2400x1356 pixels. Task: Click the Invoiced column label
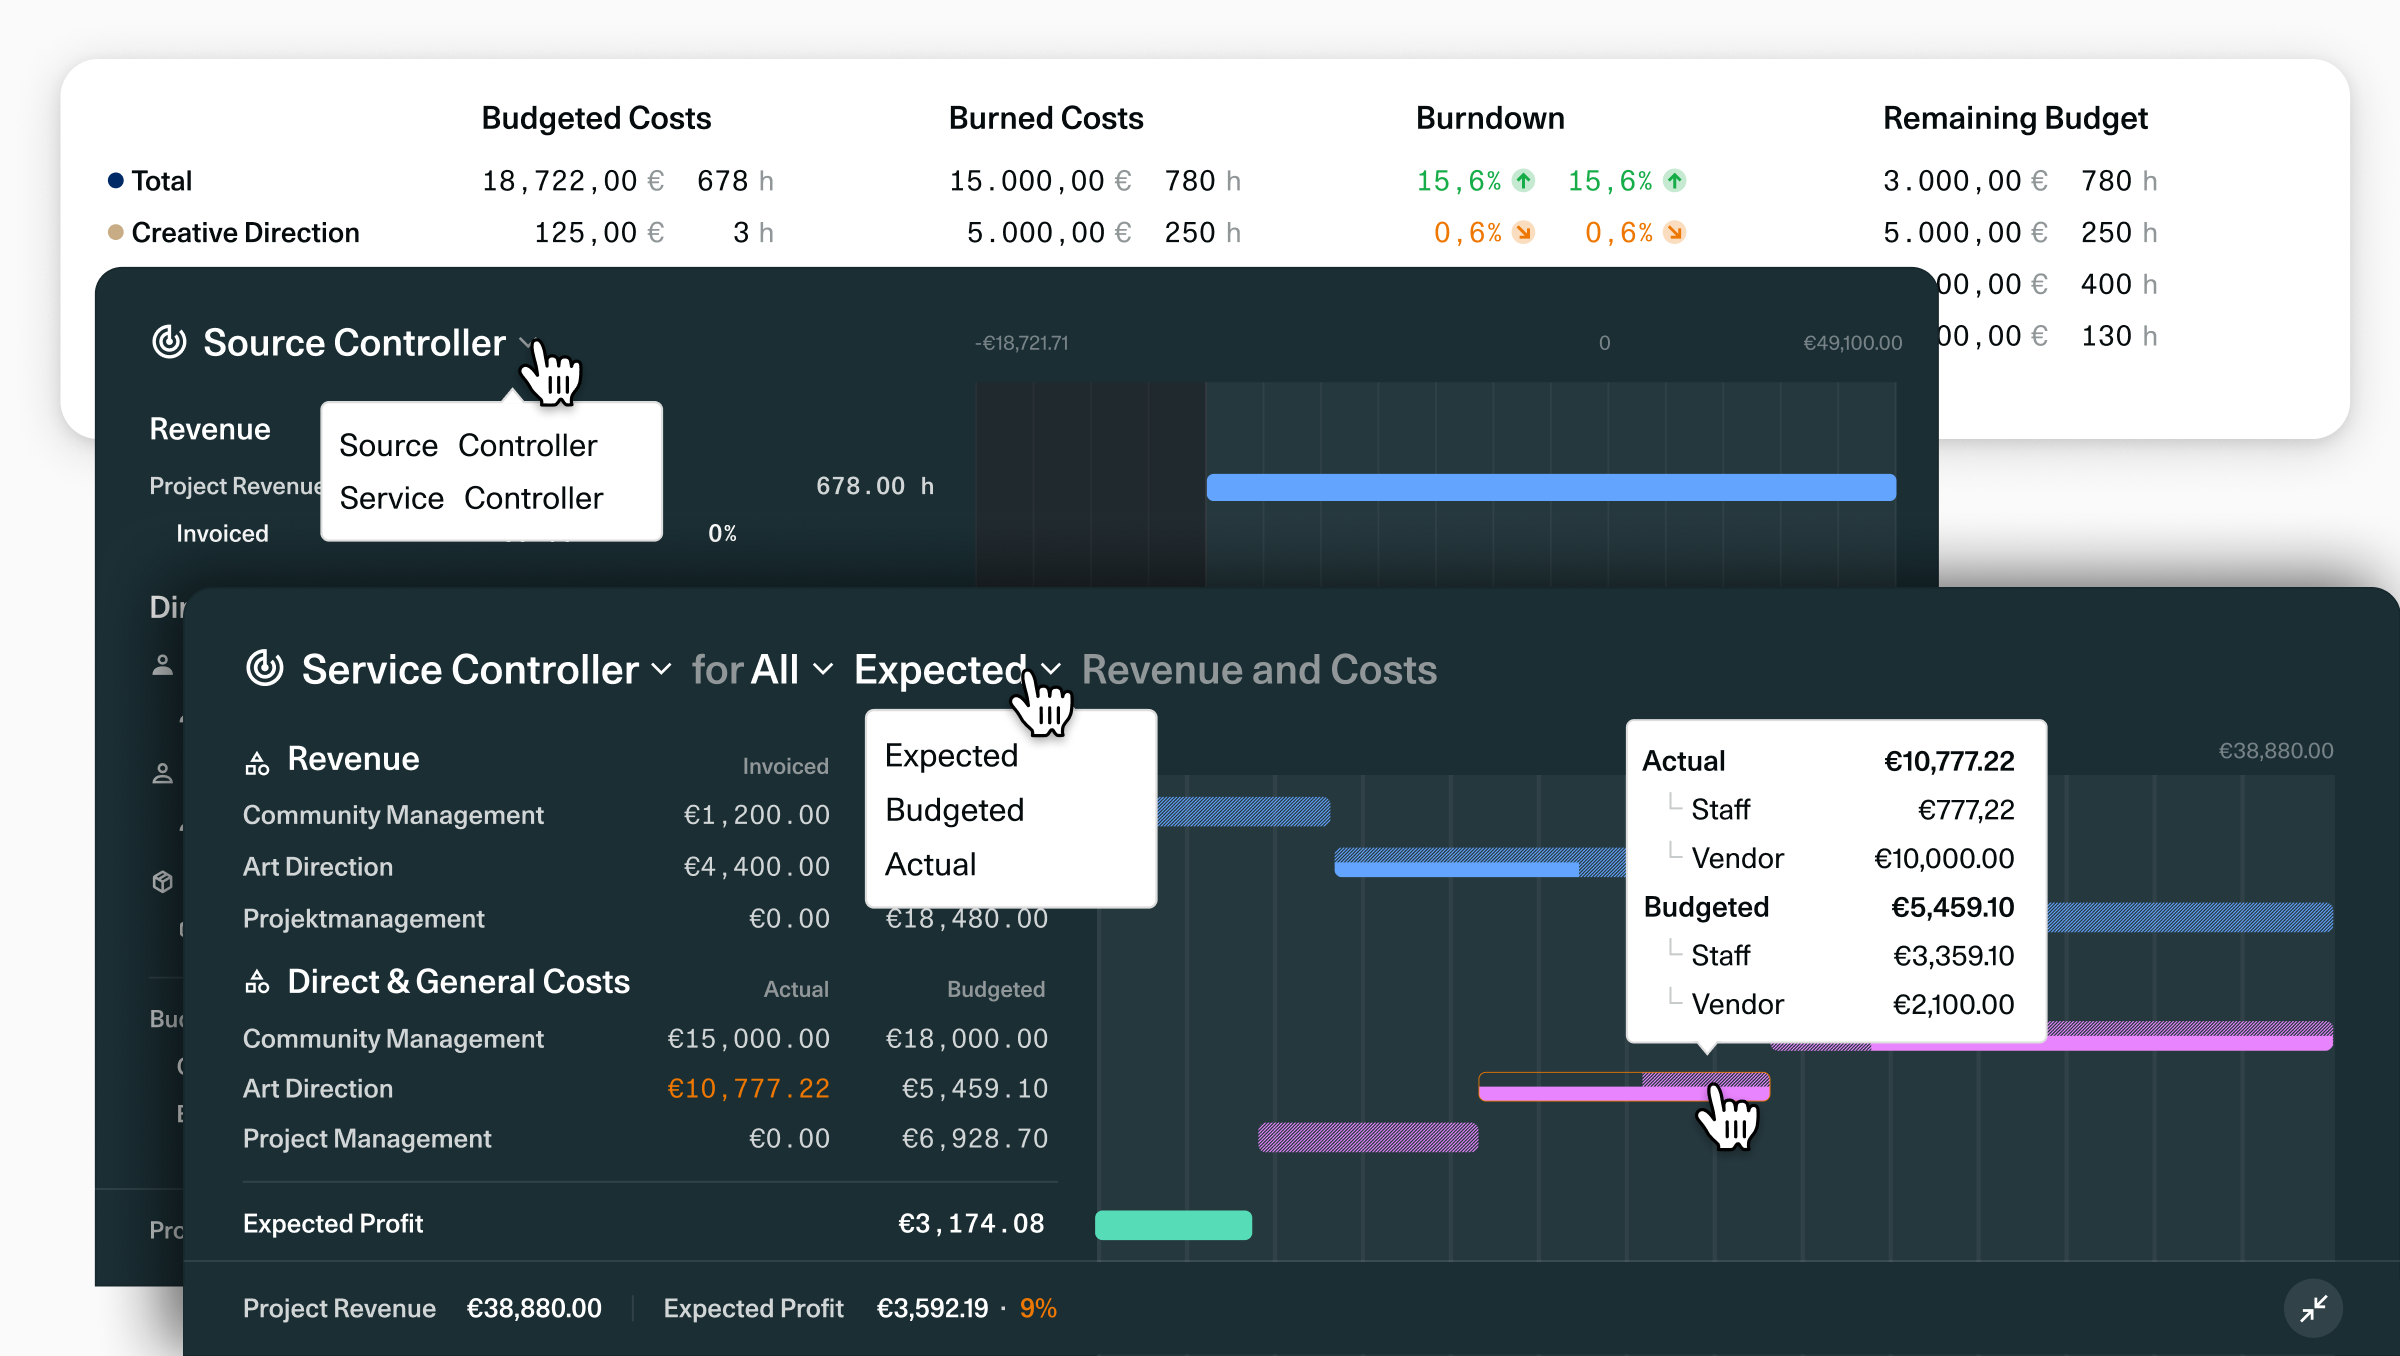785,767
